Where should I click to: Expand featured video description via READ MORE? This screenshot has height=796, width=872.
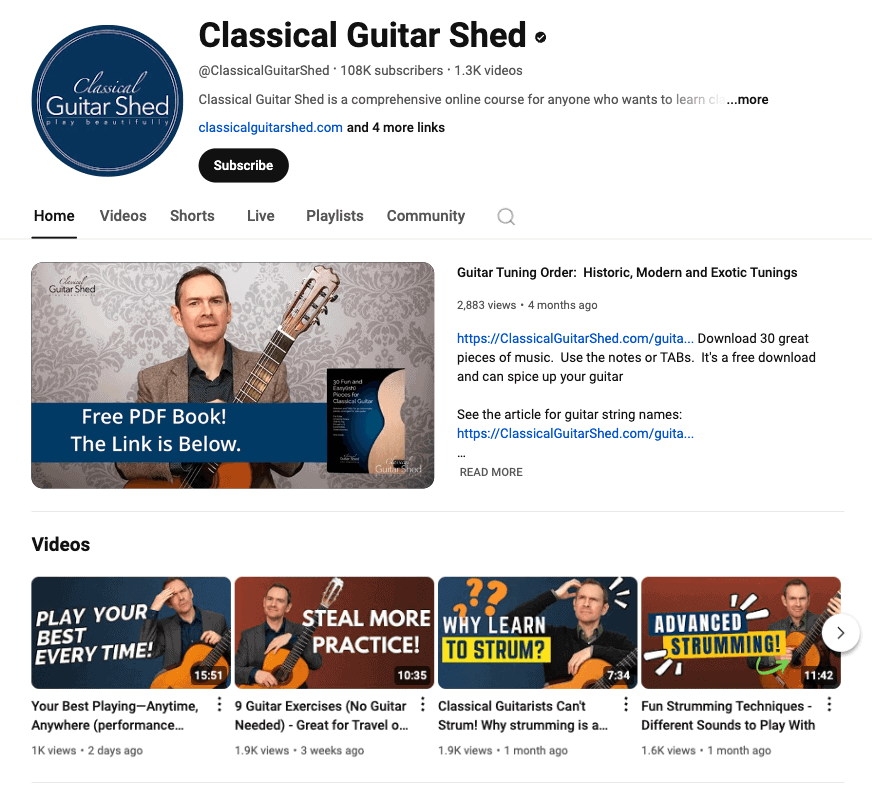coord(491,472)
